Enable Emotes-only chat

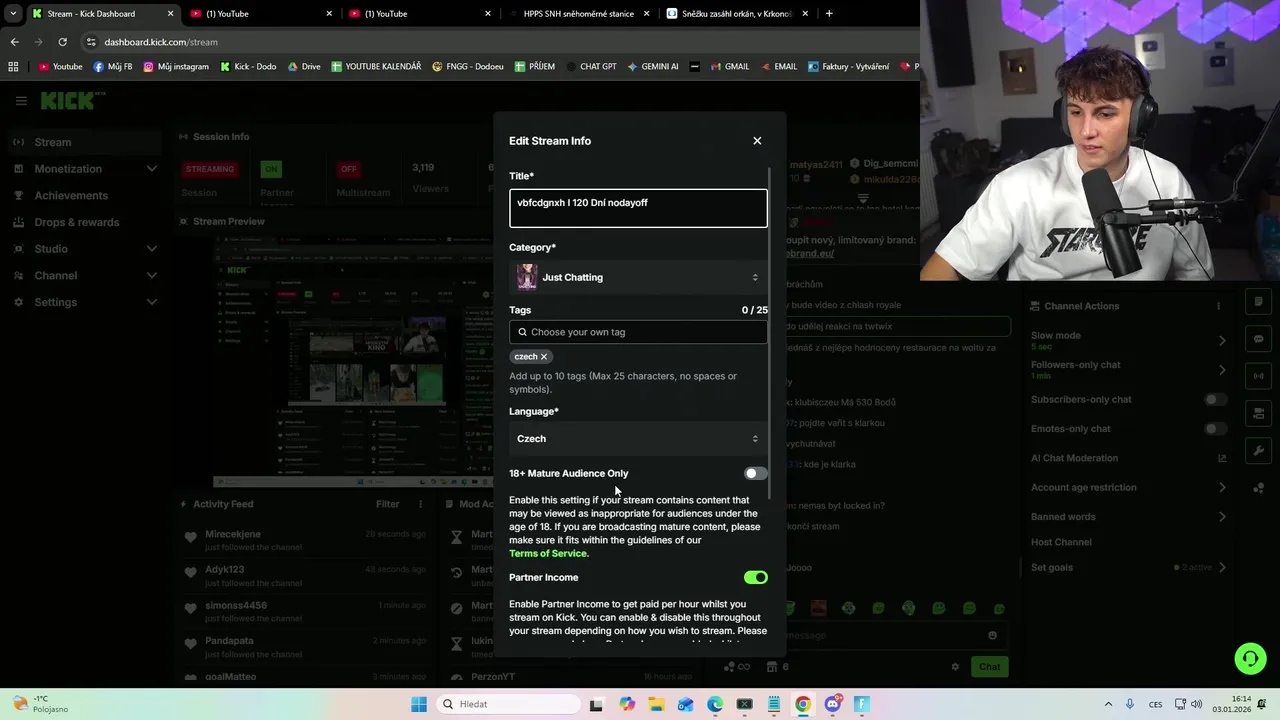tap(1215, 429)
